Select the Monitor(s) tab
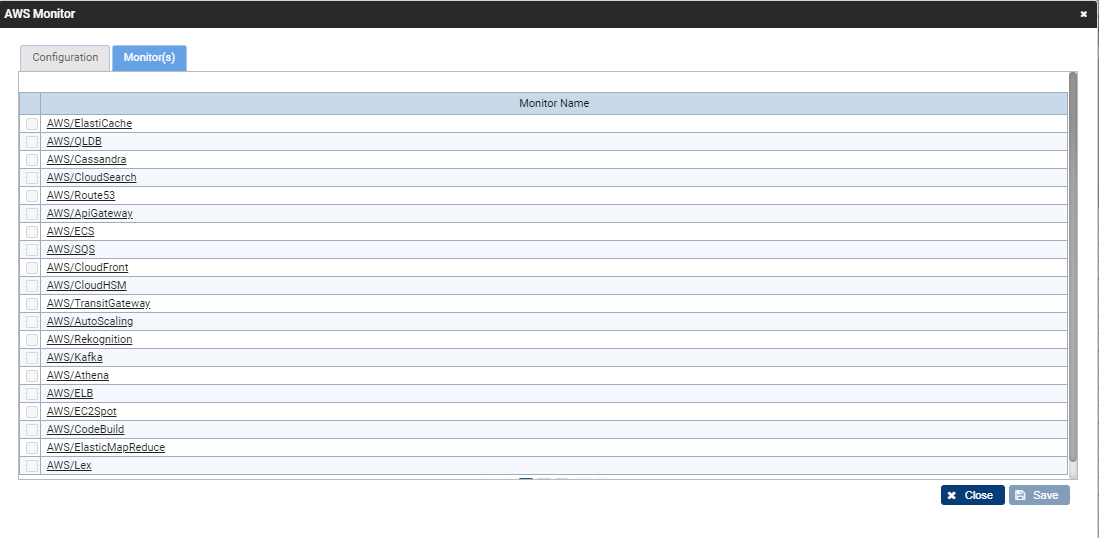This screenshot has height=538, width=1099. tap(149, 58)
